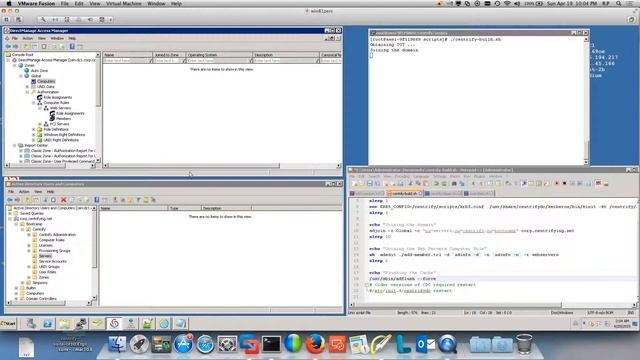Click line 18 adflush command in editor
Screen dimensions: 640x360
pyautogui.click(x=402, y=279)
